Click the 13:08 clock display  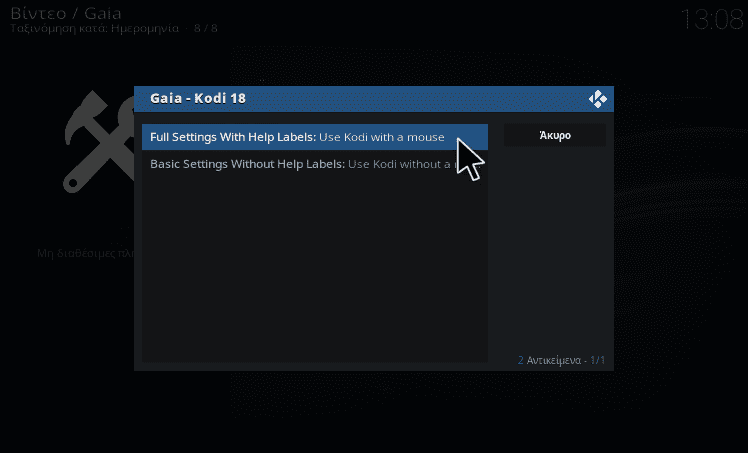711,20
